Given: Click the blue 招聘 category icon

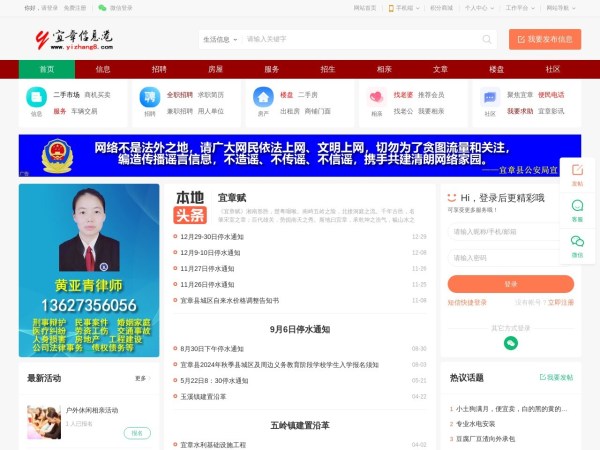Looking at the screenshot, I should pyautogui.click(x=149, y=97).
